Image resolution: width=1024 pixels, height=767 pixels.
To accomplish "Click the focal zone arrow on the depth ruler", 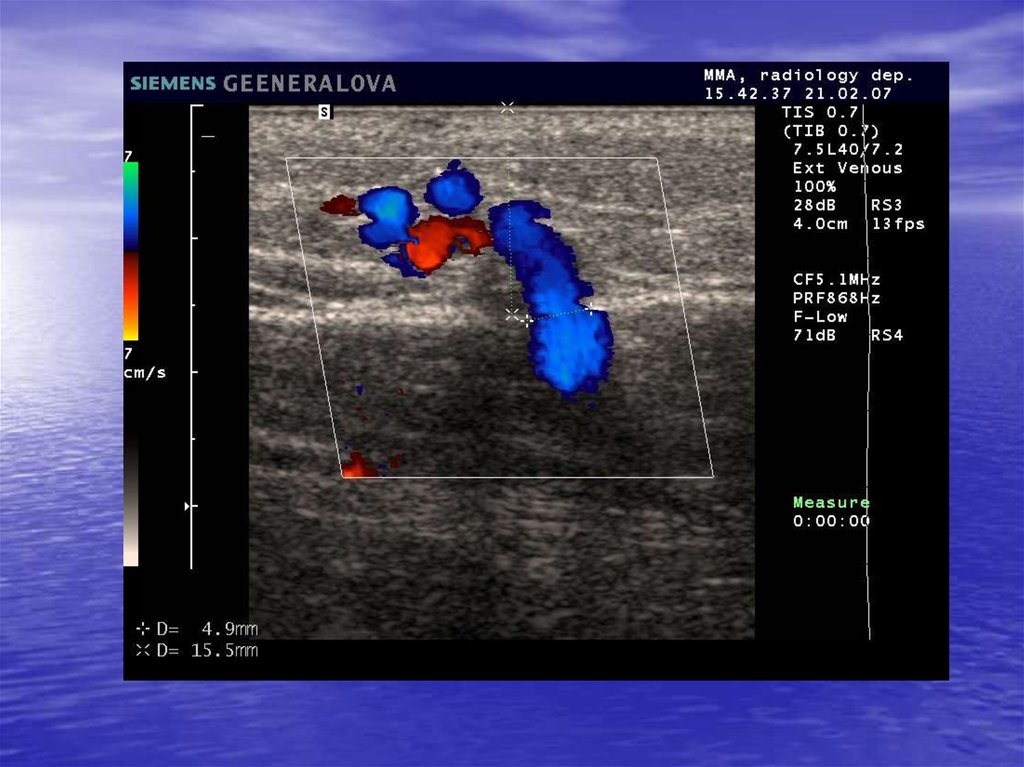I will 188,507.
